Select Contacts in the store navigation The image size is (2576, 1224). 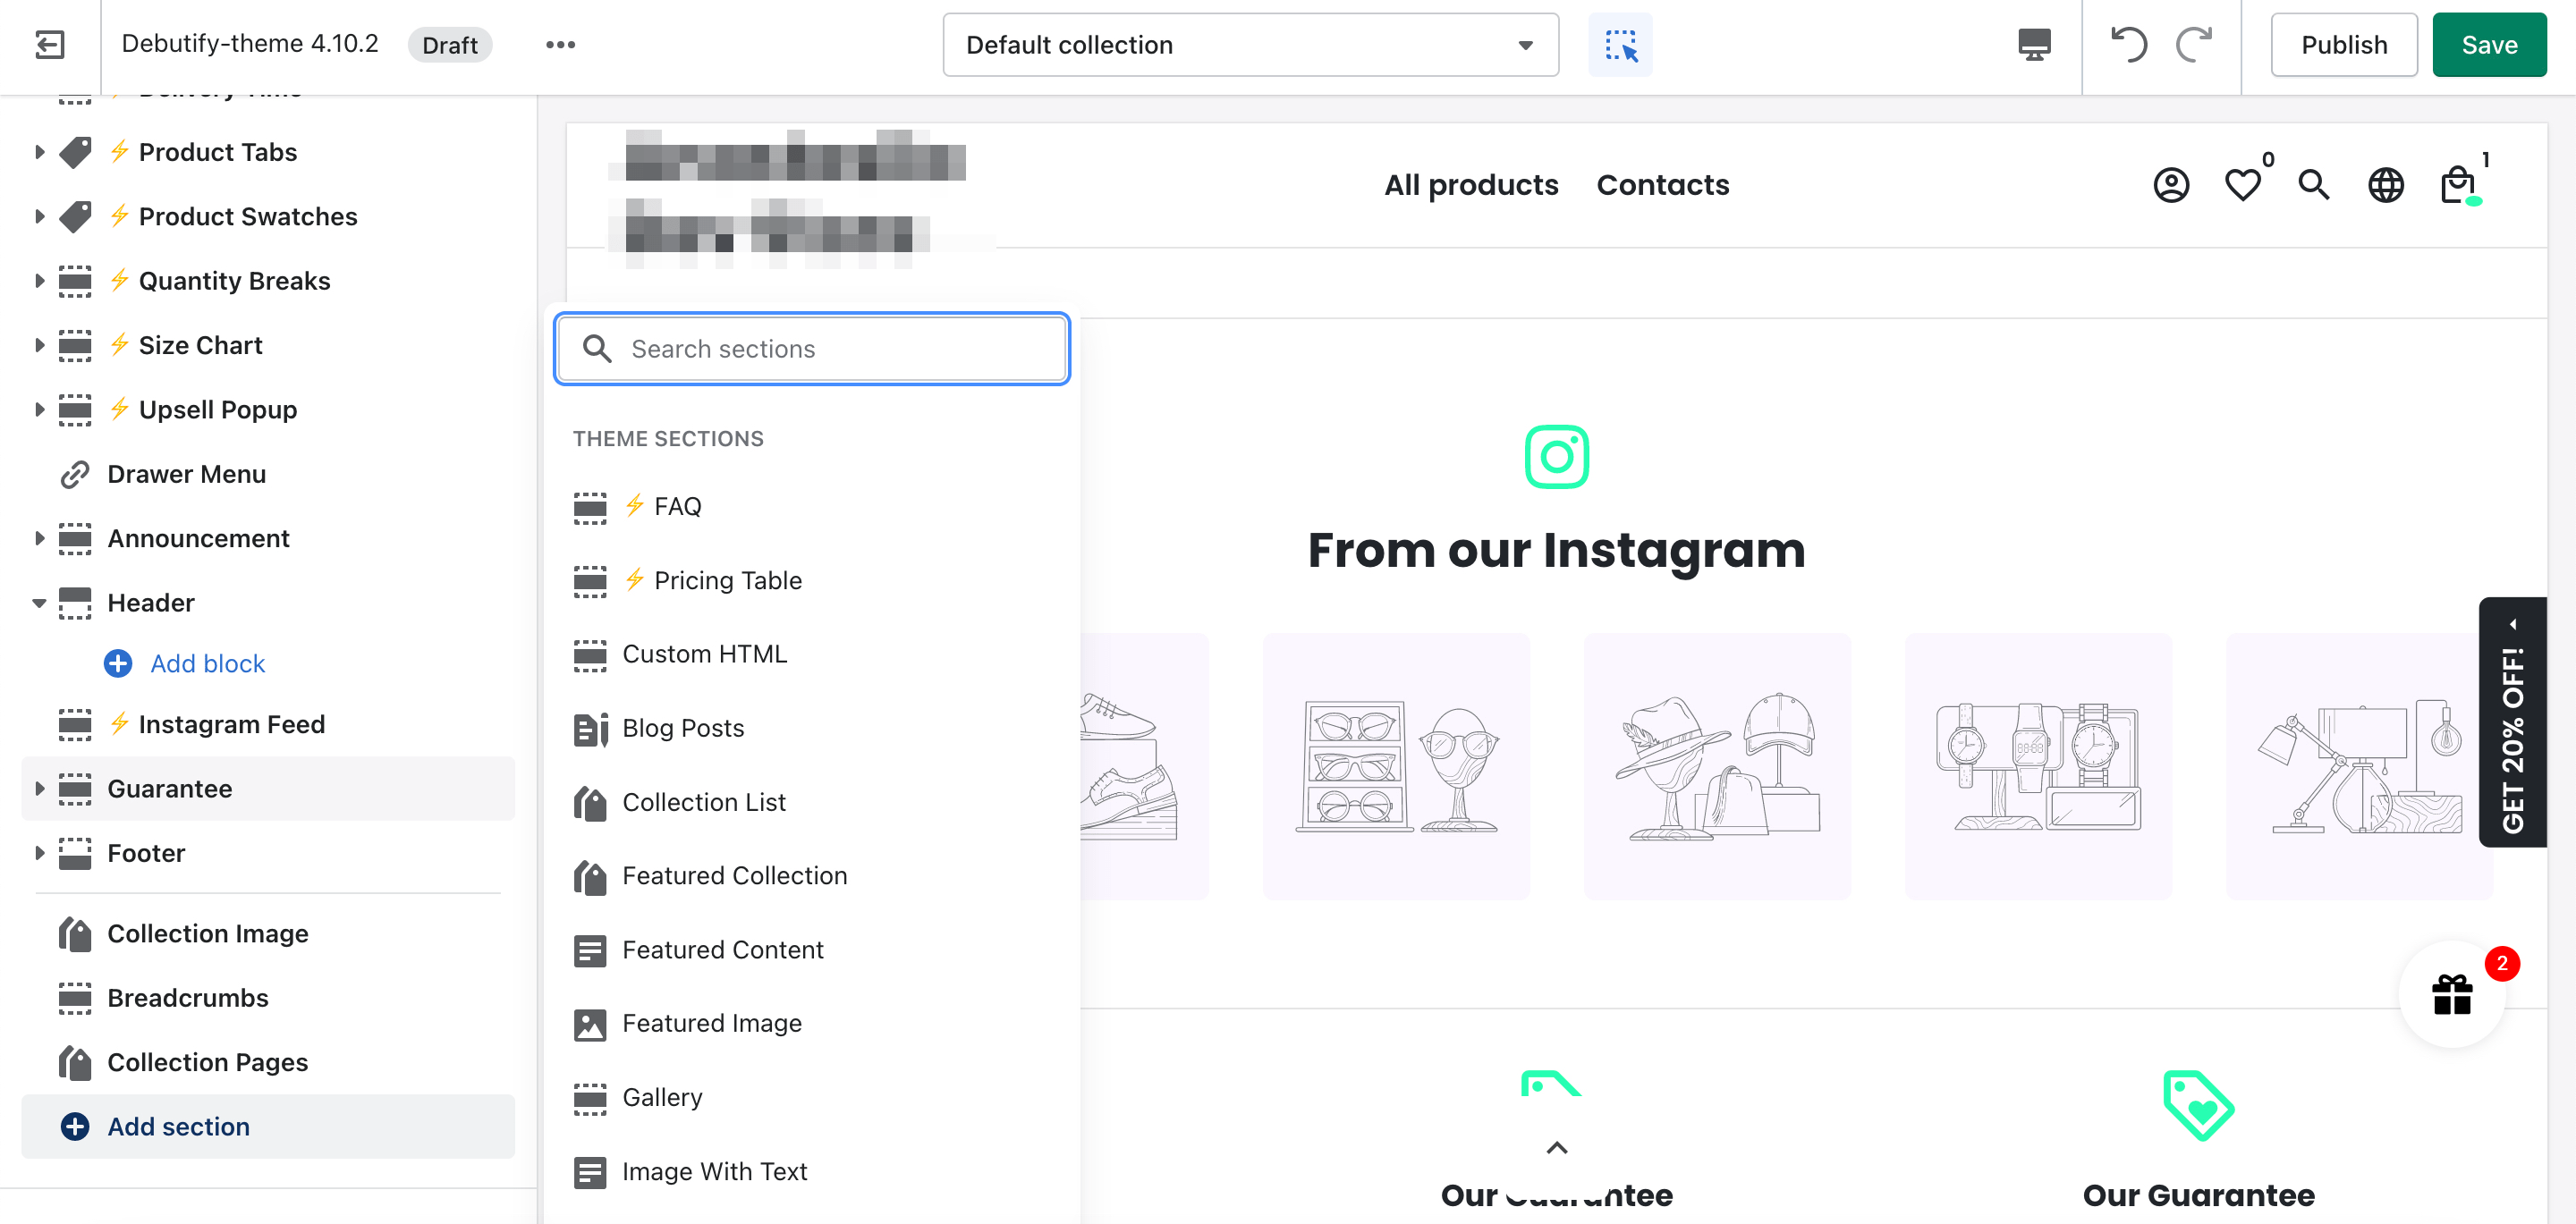click(x=1663, y=185)
